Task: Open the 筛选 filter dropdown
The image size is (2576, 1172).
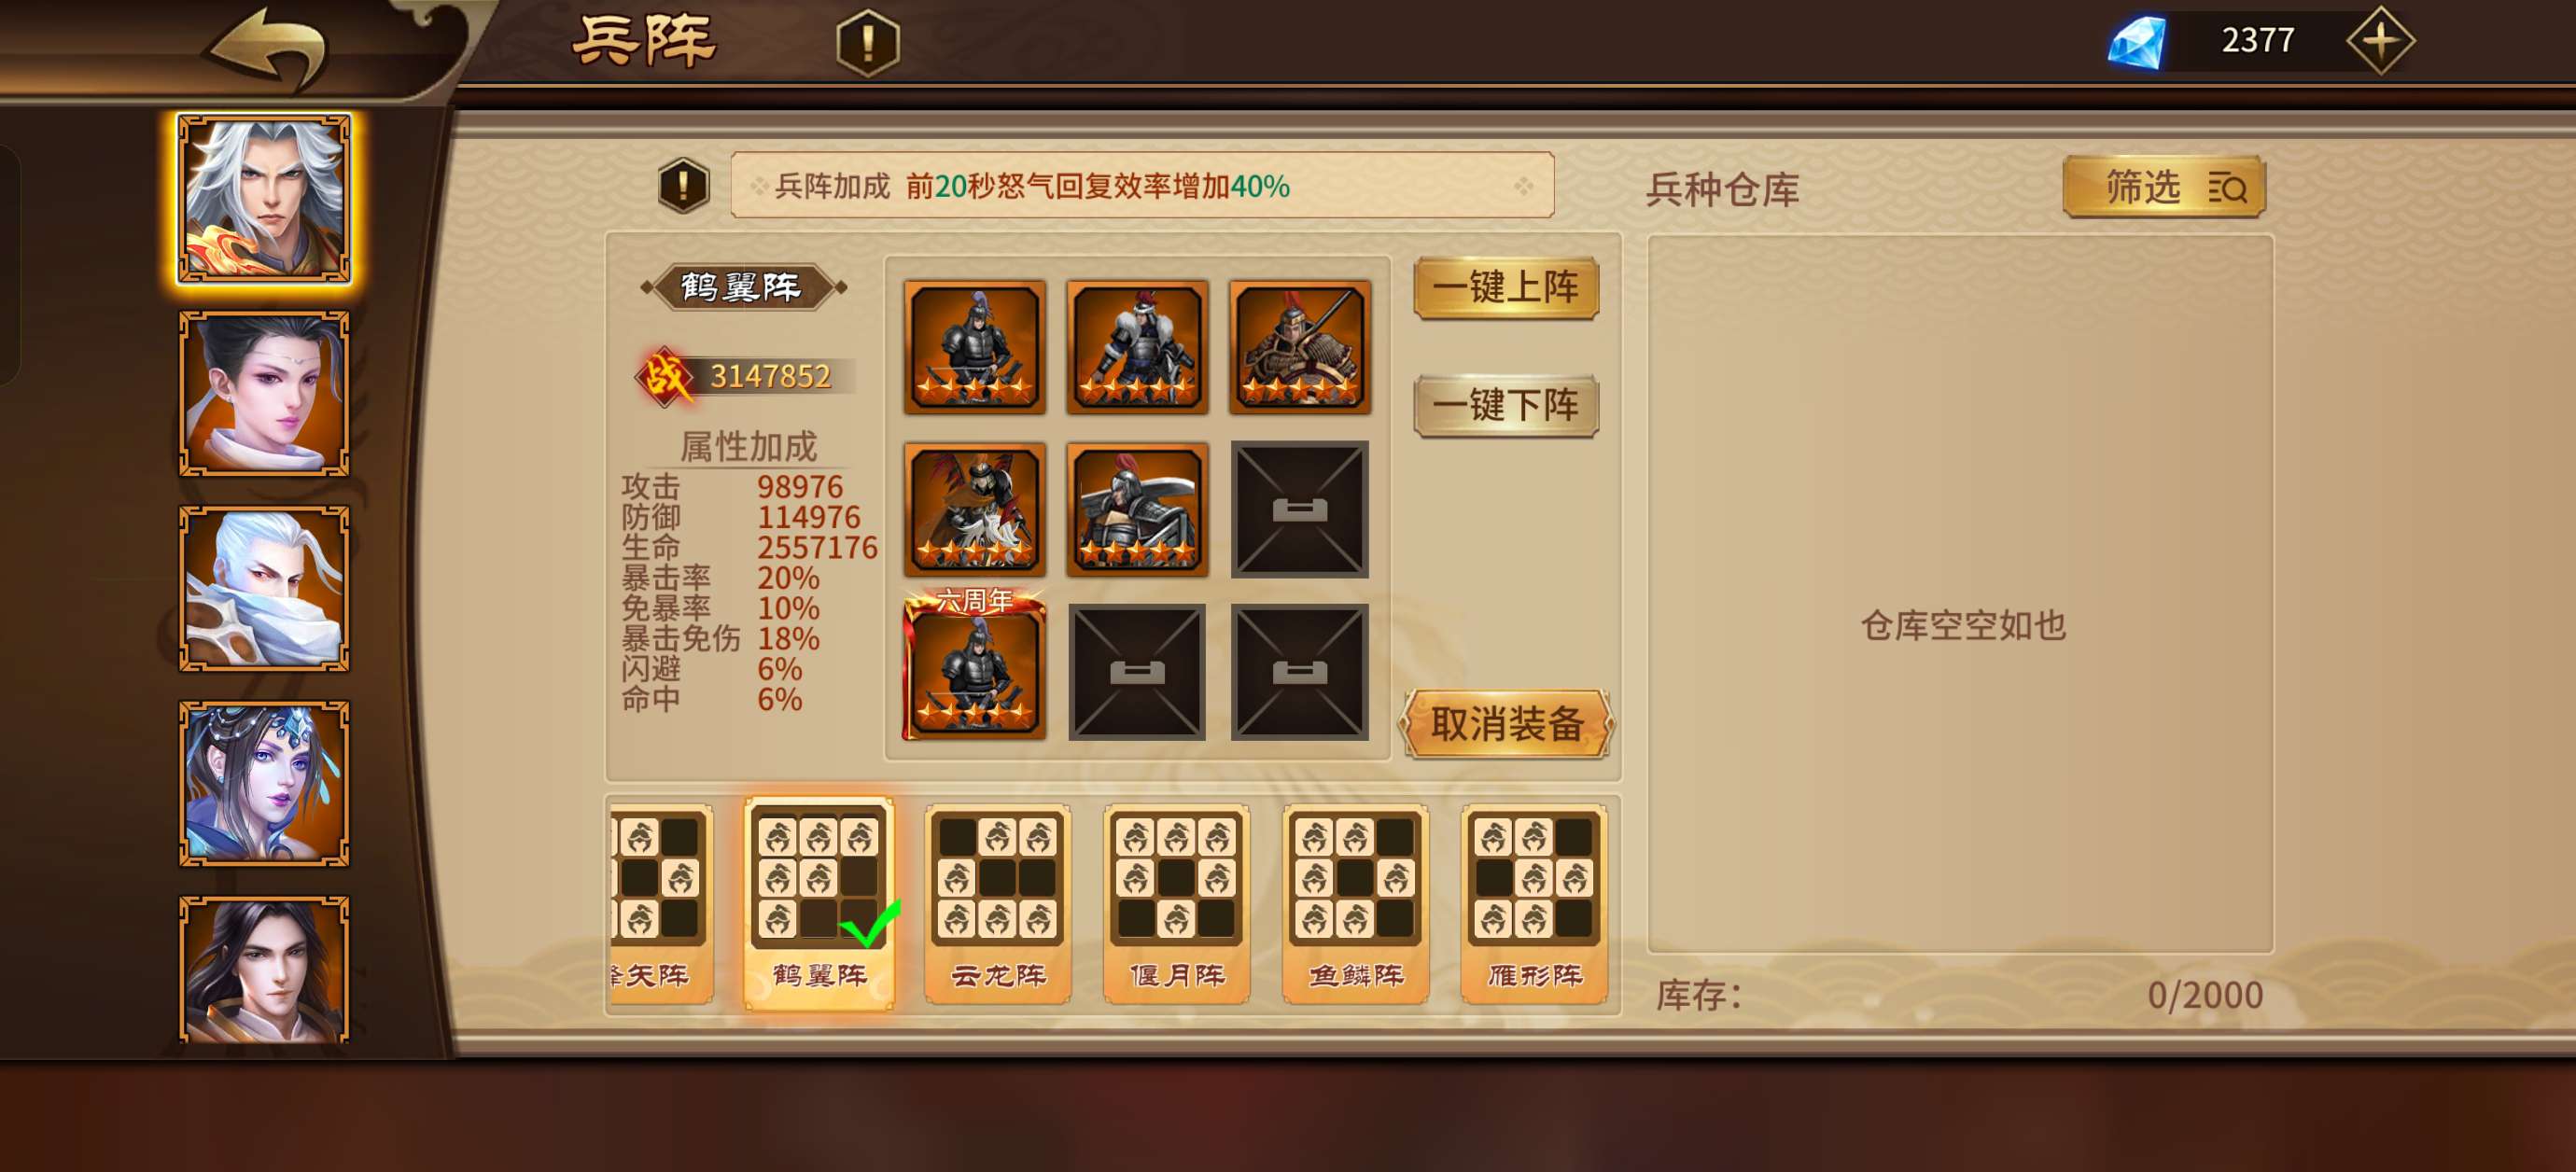Action: click(x=2165, y=186)
